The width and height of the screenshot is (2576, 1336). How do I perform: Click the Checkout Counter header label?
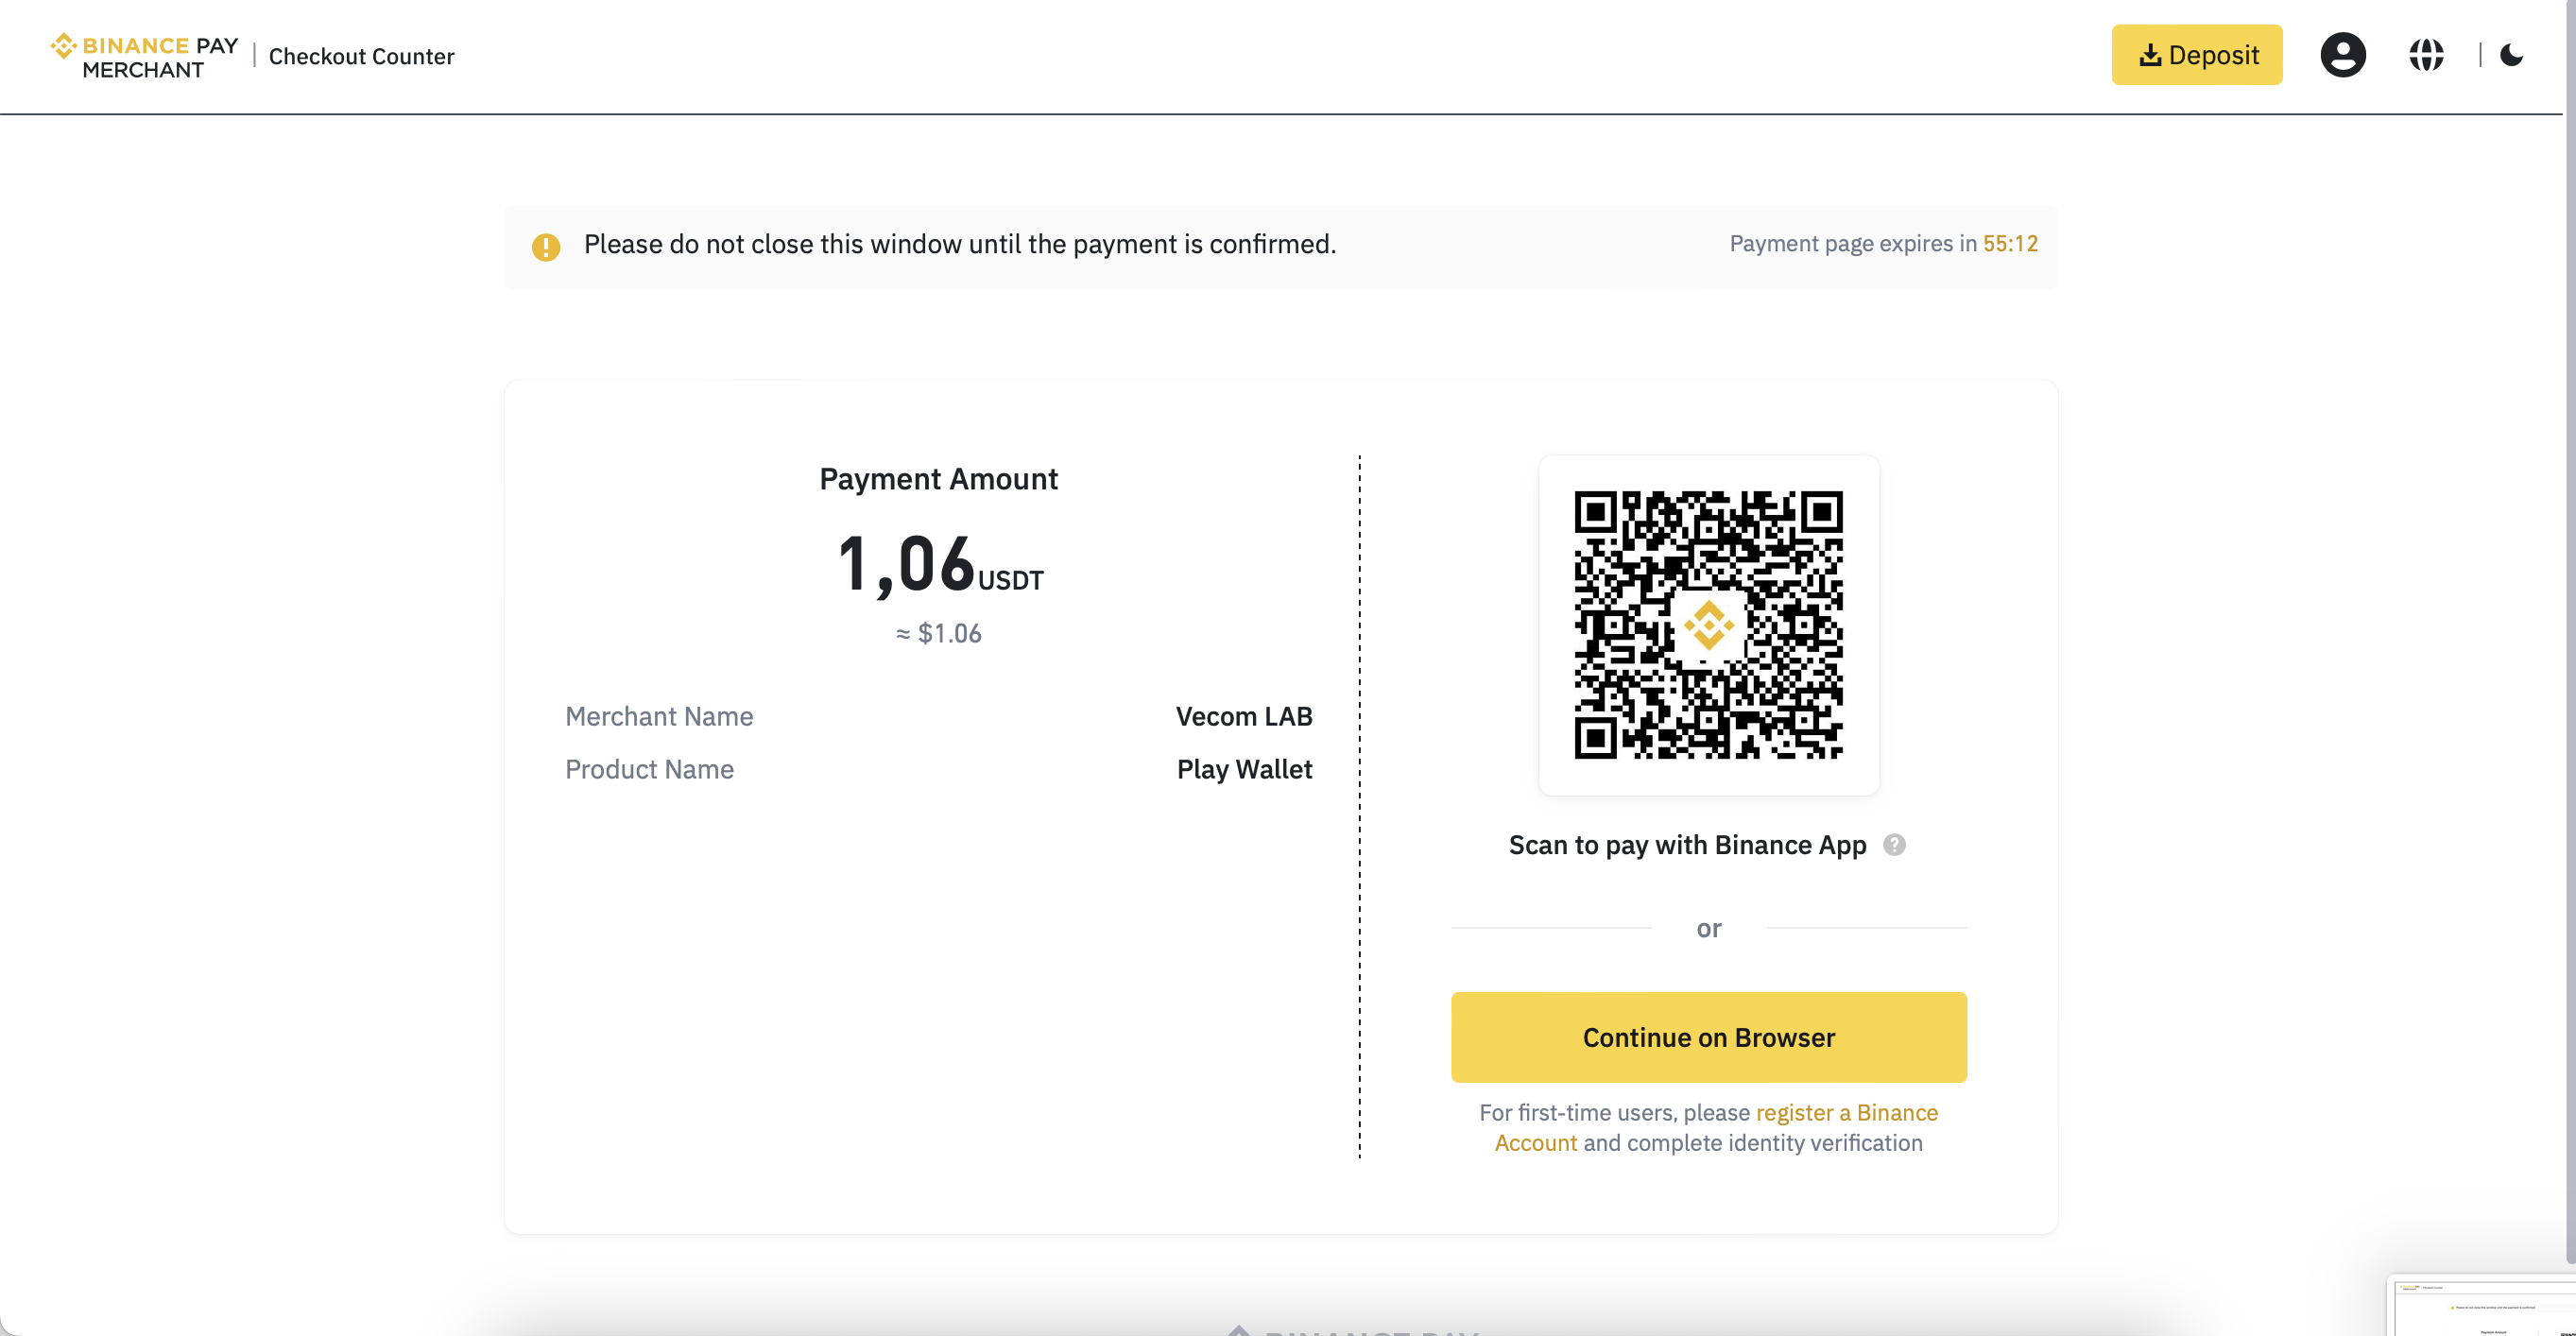[361, 57]
